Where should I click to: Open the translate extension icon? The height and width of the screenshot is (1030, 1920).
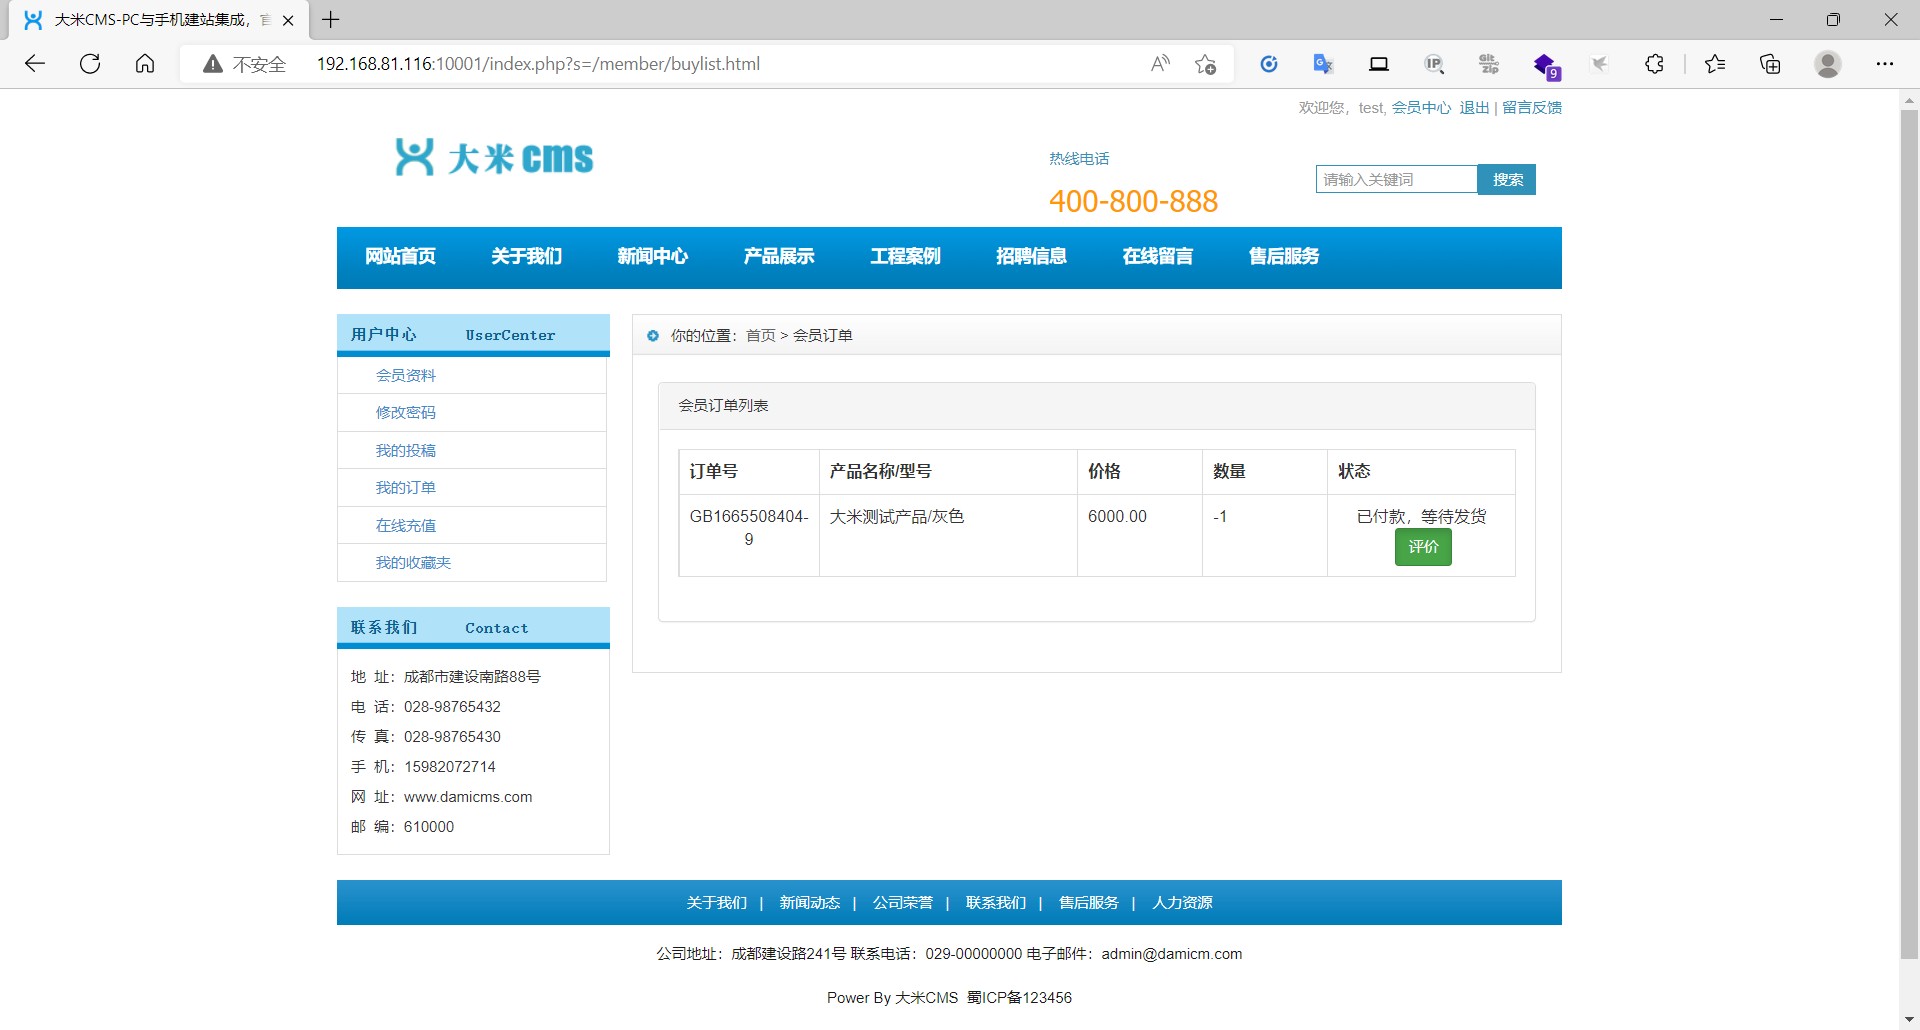[x=1323, y=64]
